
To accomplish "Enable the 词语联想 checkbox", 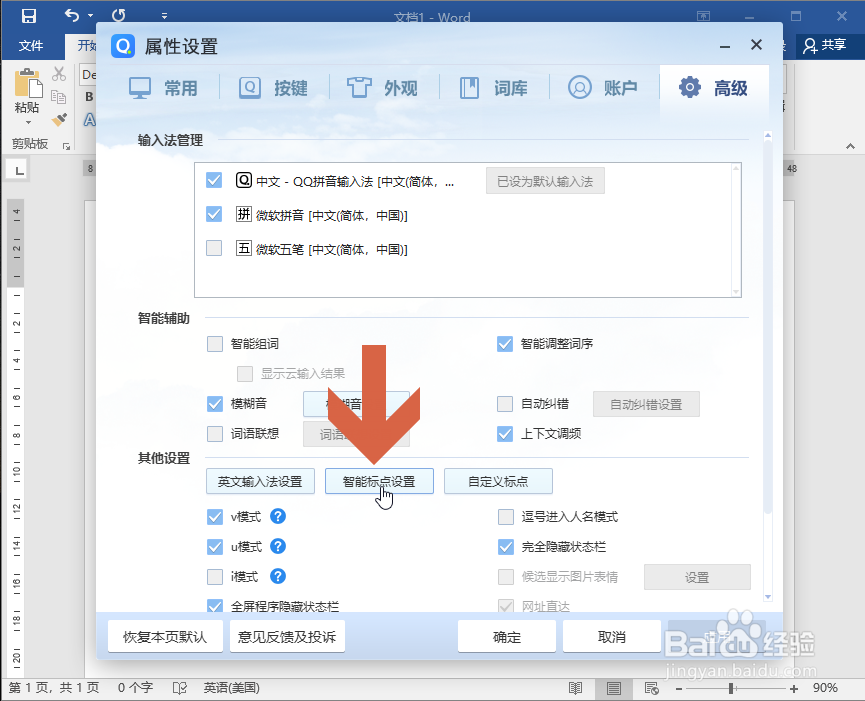I will coord(215,434).
